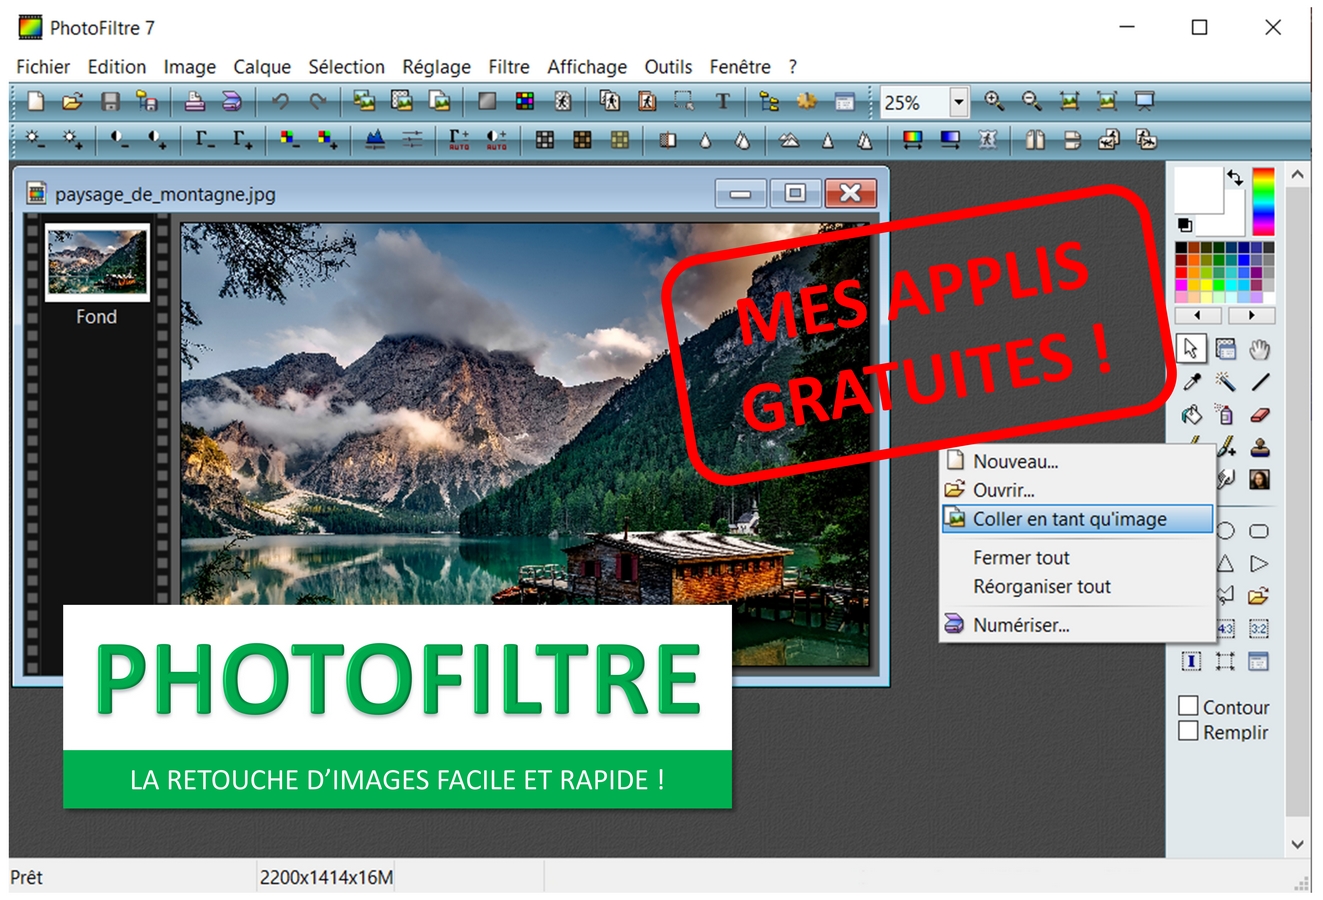Click the Text tool T icon
This screenshot has width=1323, height=900.
[x=722, y=102]
